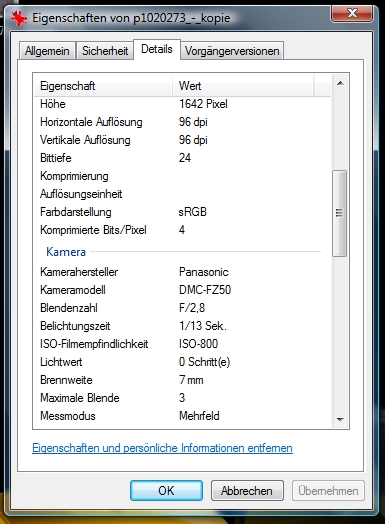
Task: Confirm with the OK button
Action: pos(166,491)
